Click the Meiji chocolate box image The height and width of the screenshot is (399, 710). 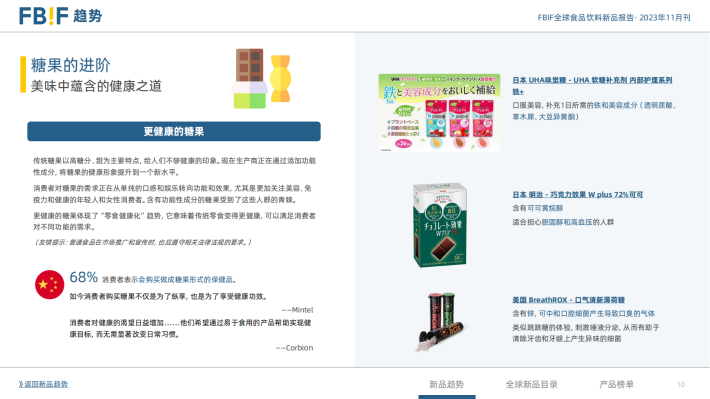point(440,225)
